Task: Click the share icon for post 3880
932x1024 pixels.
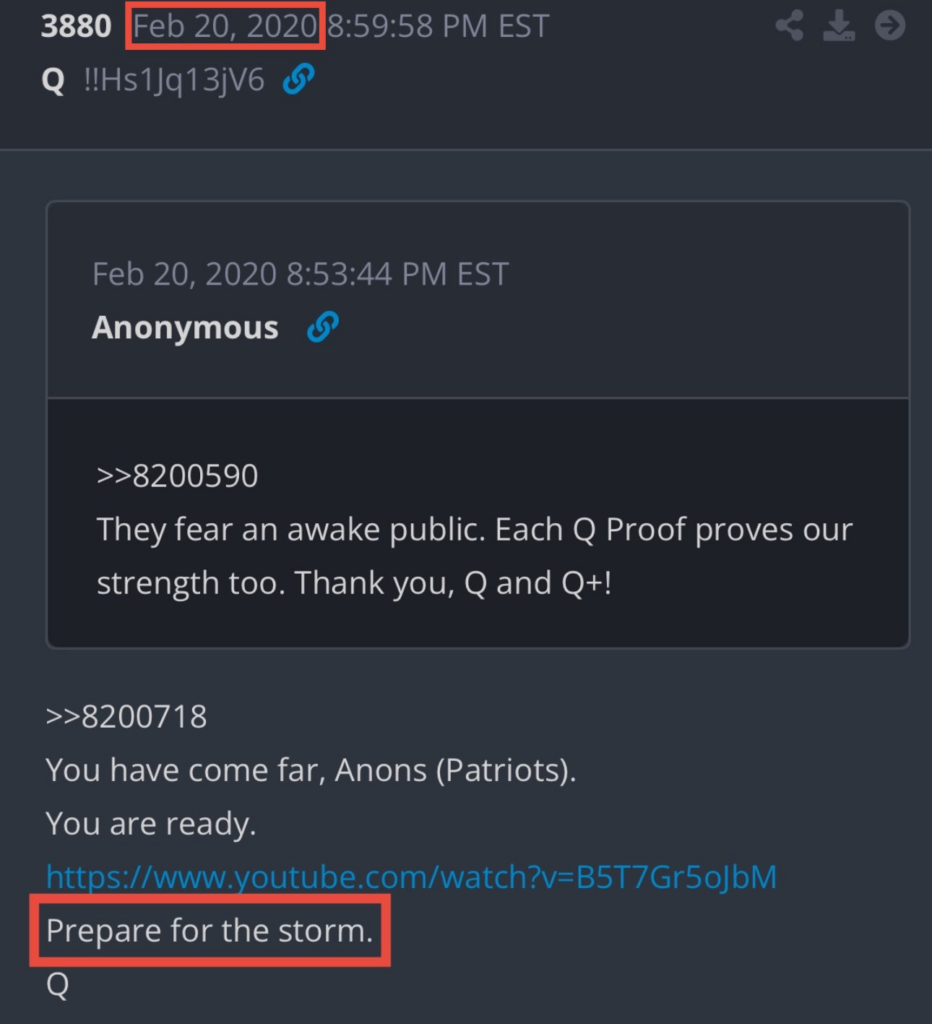Action: (790, 26)
